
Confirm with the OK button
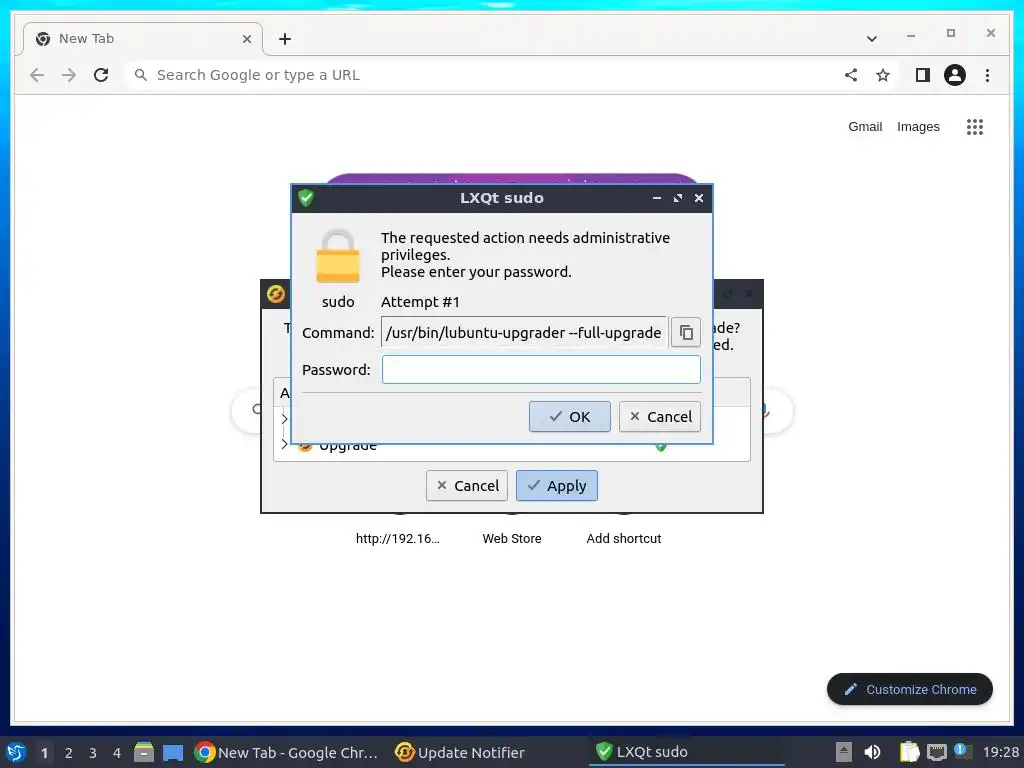(x=569, y=417)
